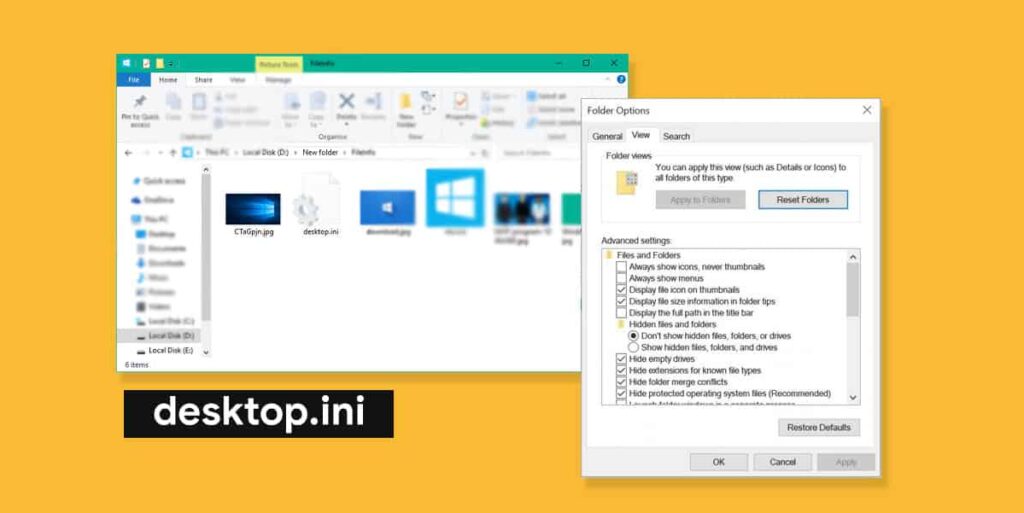1024x513 pixels.
Task: Uncheck Display file icon on thumbnails
Action: (621, 290)
